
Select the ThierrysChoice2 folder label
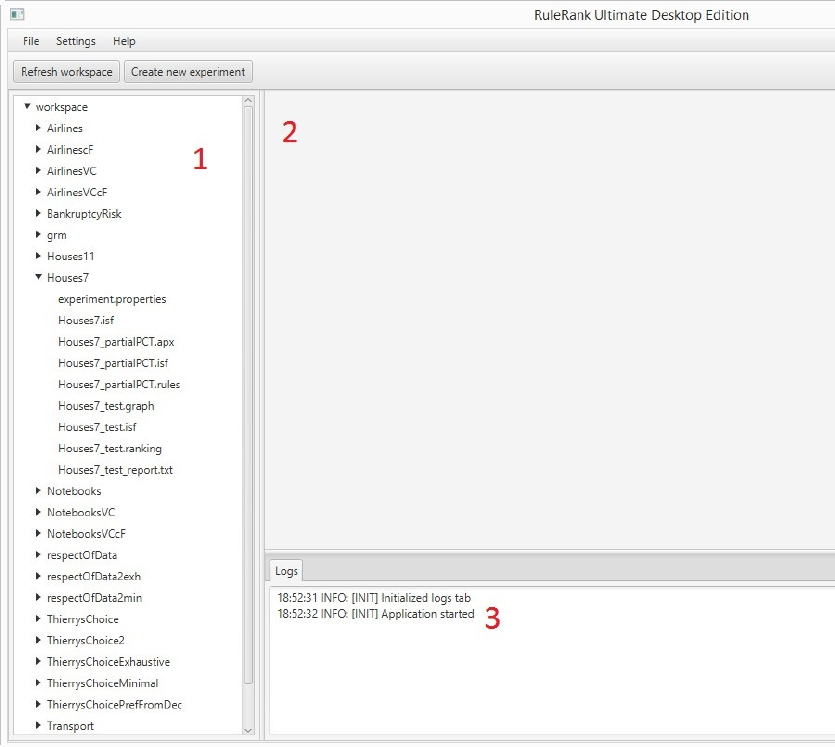[x=85, y=641]
